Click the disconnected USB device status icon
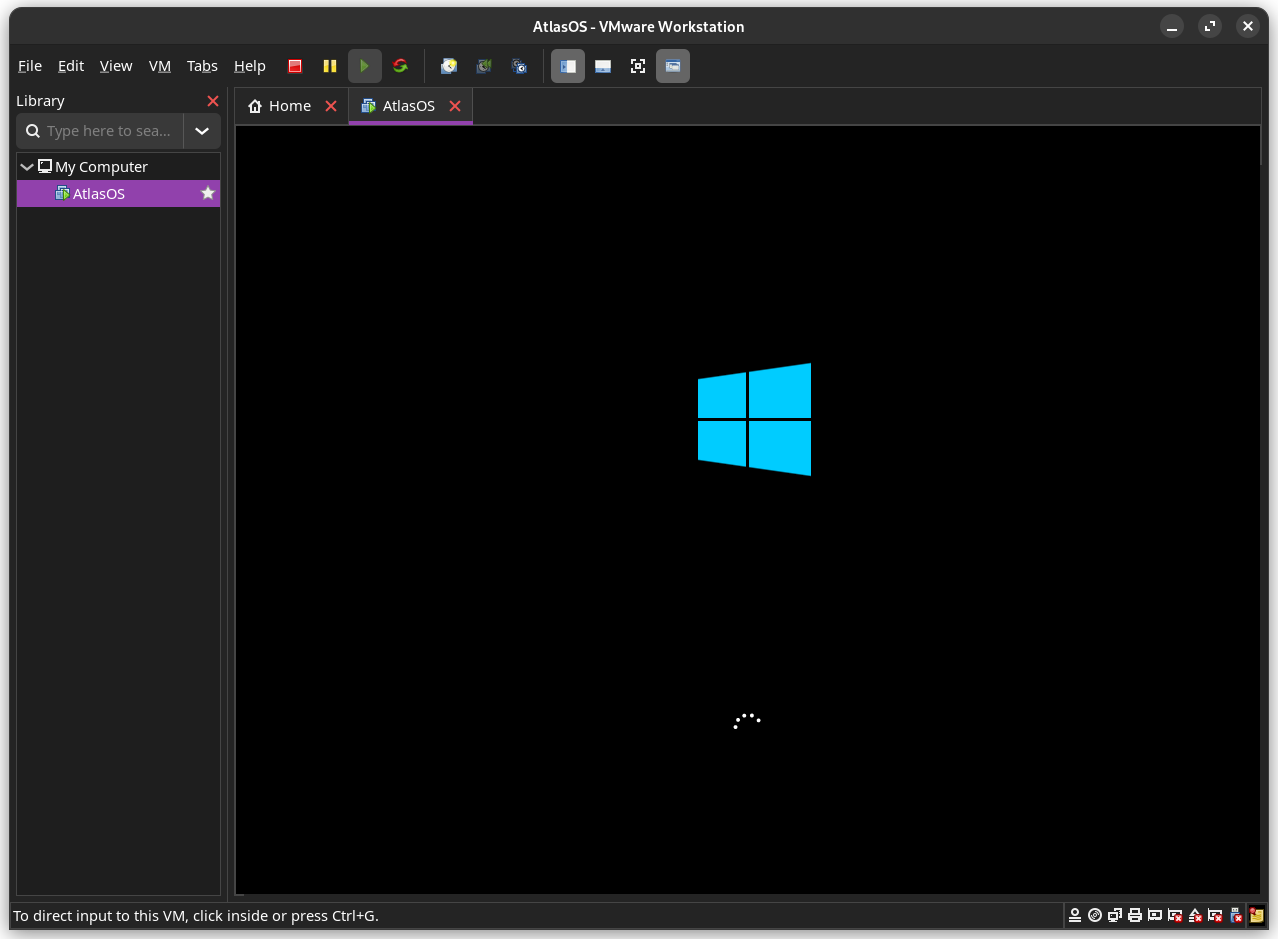The image size is (1278, 939). click(1236, 915)
